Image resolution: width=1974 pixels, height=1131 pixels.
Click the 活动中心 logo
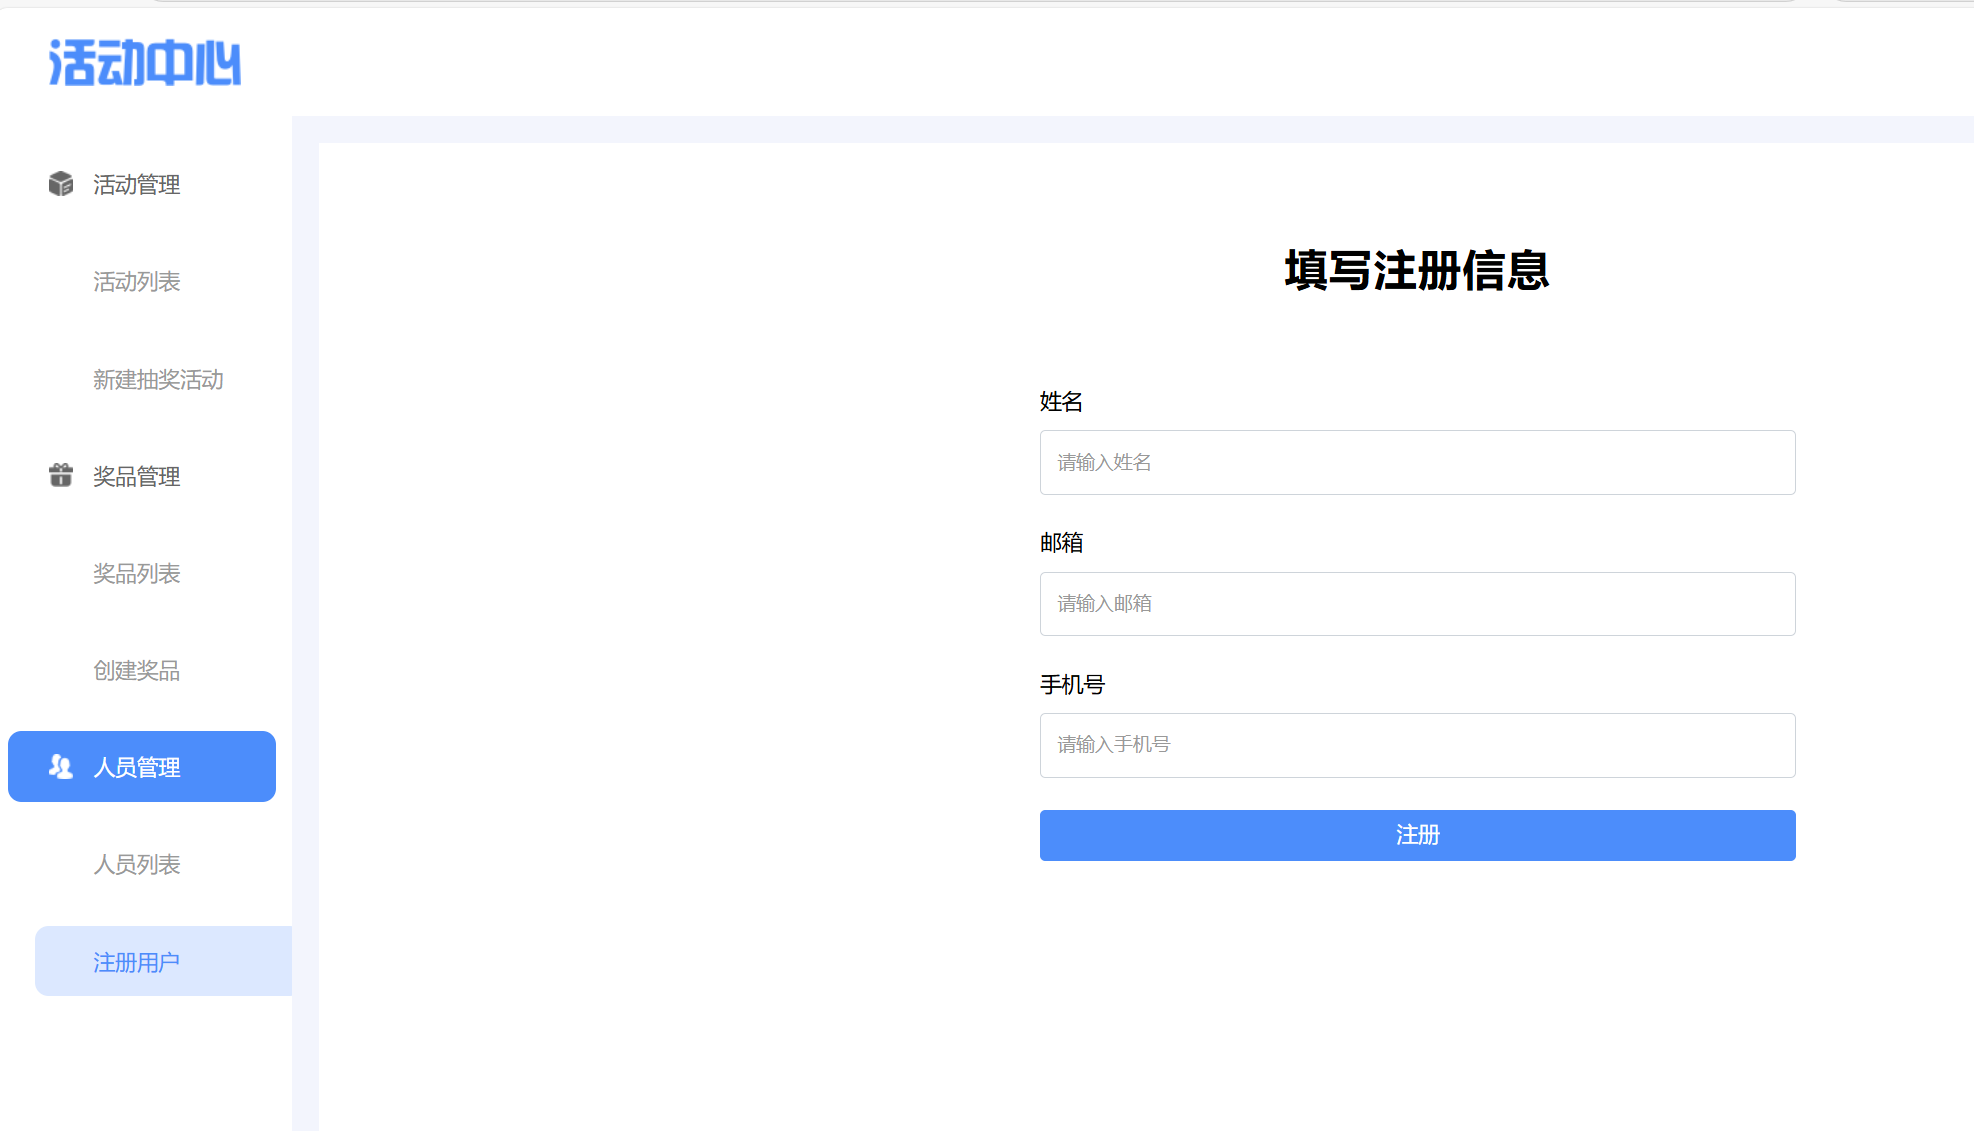click(x=145, y=63)
